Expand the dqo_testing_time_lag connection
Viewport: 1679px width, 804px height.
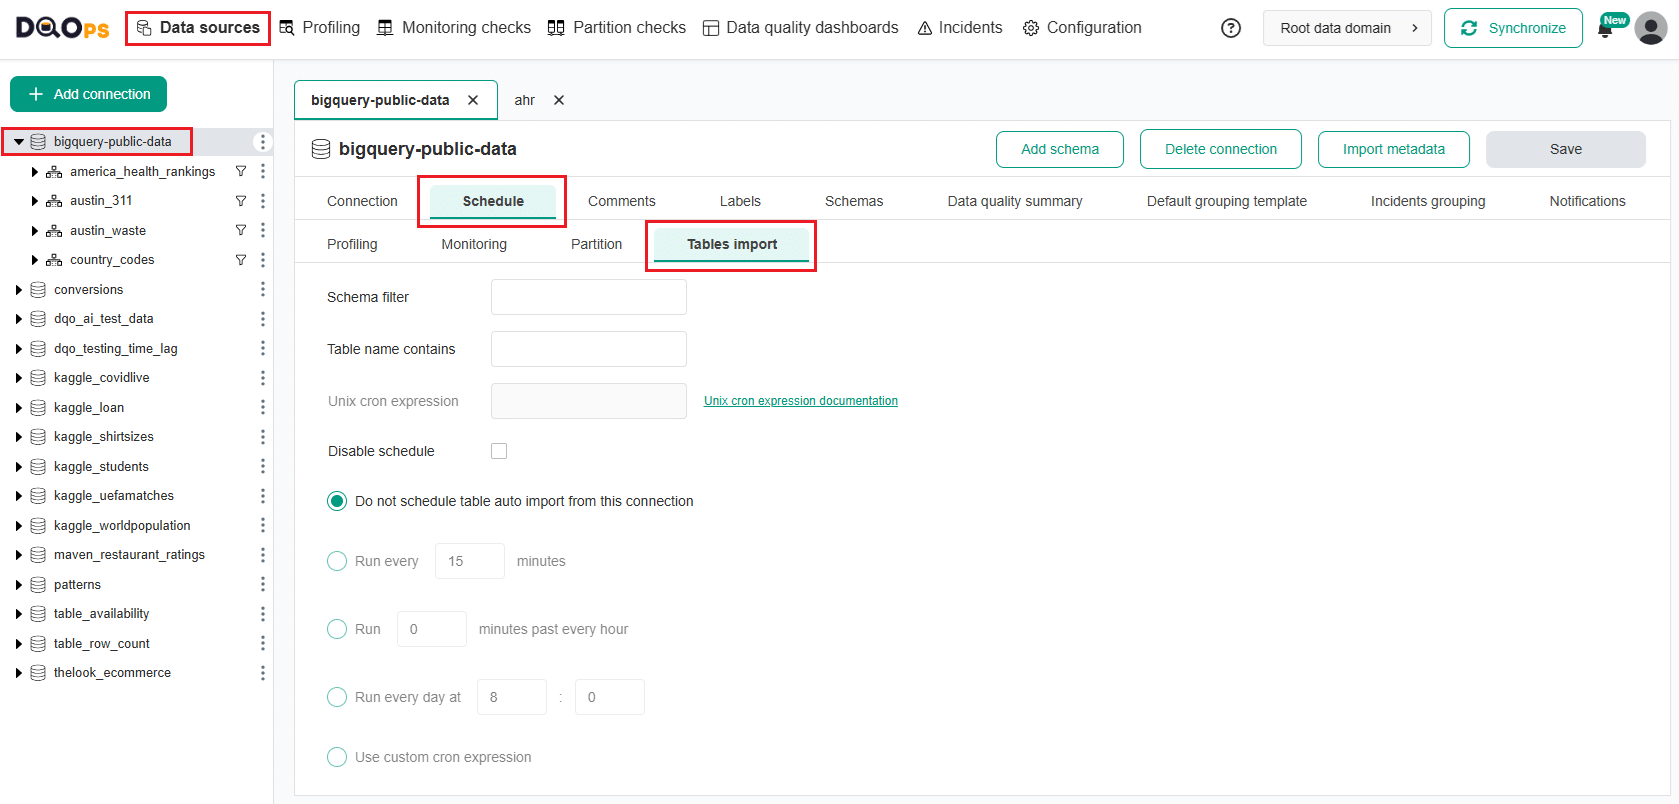click(x=19, y=349)
